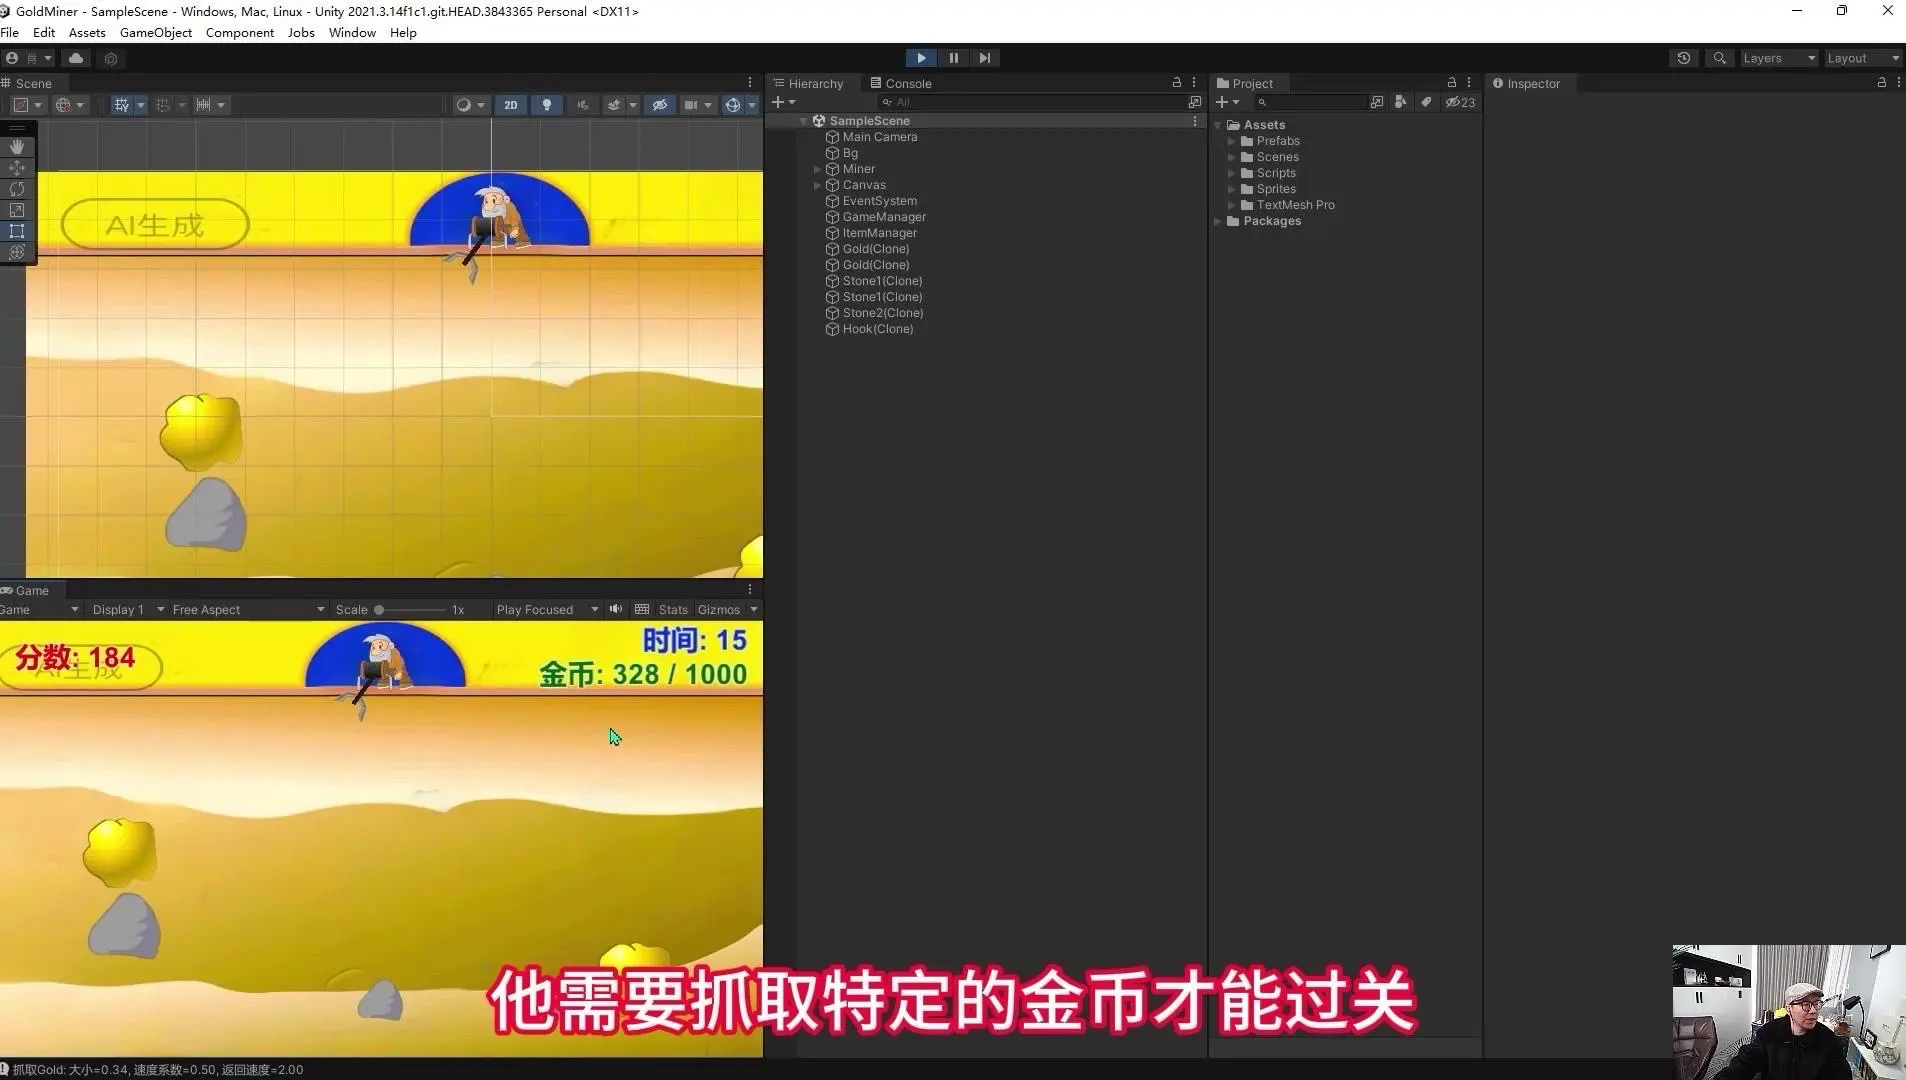Select GameManager in the Hierarchy
The image size is (1906, 1080).
(x=883, y=217)
